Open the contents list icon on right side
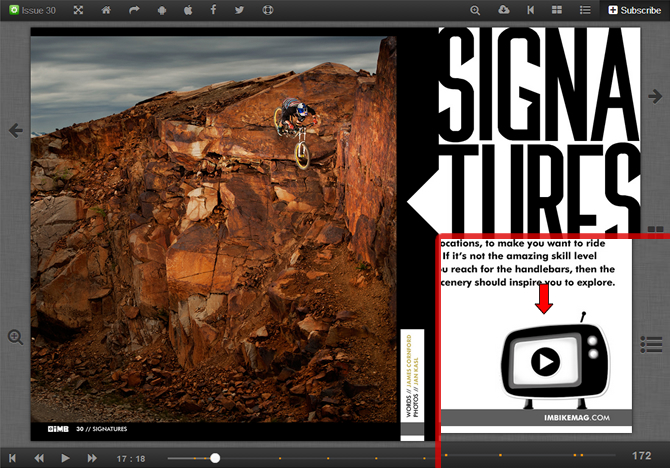The height and width of the screenshot is (468, 670). point(651,344)
